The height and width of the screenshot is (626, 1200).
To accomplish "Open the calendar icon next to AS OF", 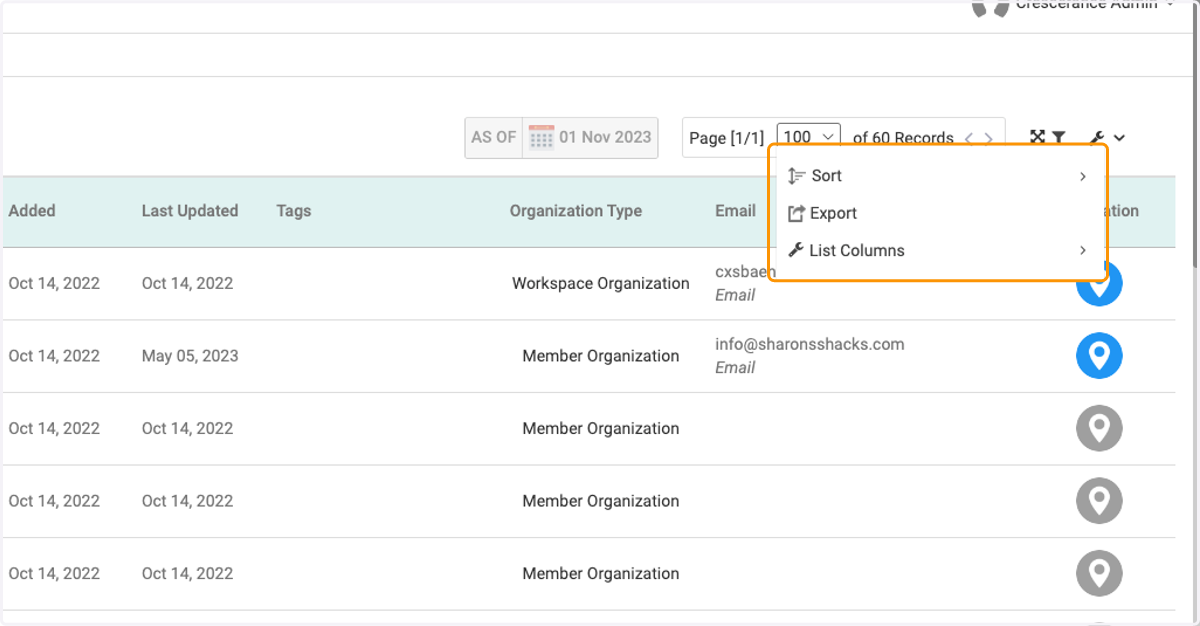I will pyautogui.click(x=541, y=138).
